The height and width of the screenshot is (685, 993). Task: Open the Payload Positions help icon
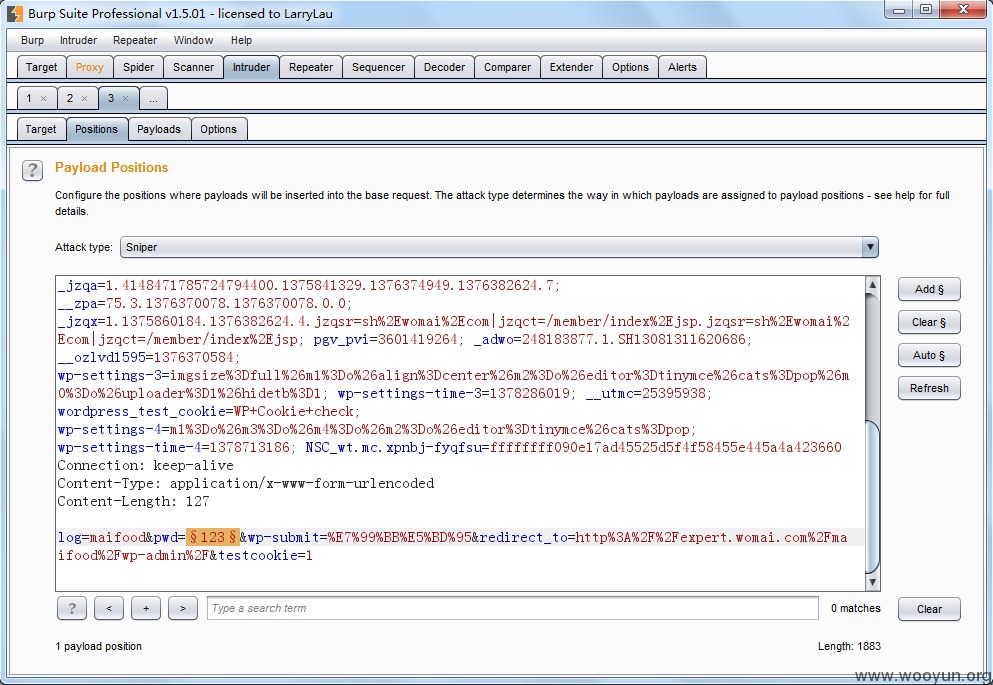[x=32, y=170]
